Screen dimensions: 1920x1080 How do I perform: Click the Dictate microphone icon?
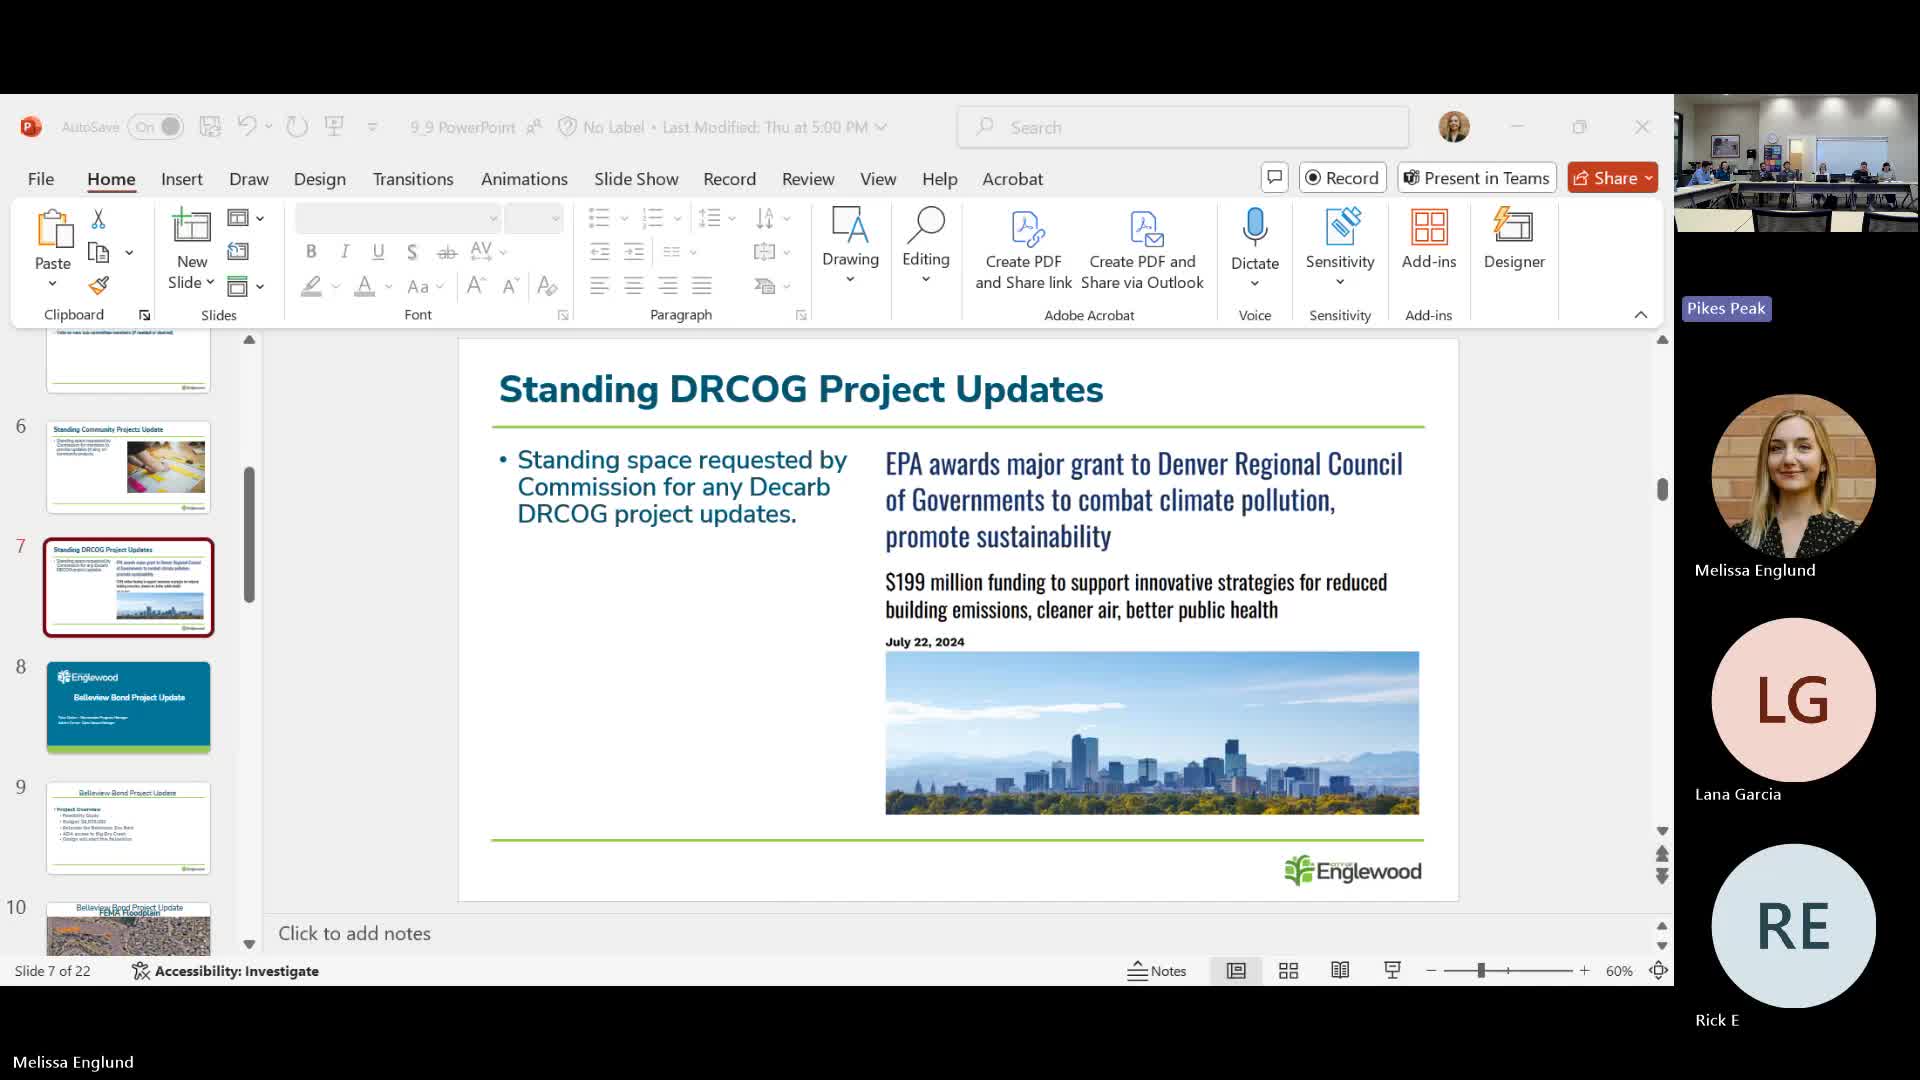pos(1254,228)
